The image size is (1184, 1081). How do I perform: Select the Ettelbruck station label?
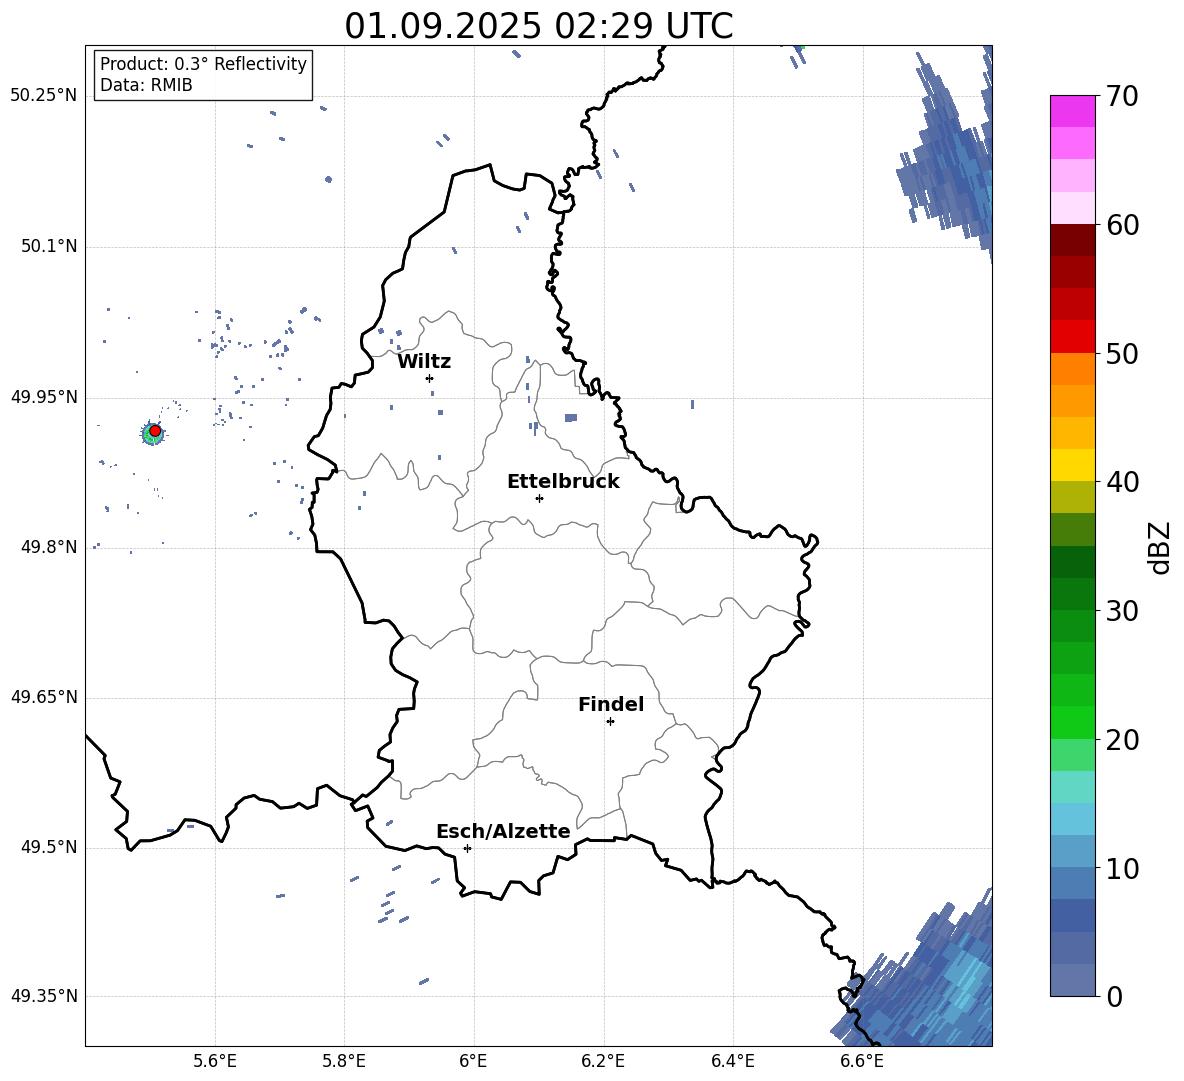[x=563, y=481]
